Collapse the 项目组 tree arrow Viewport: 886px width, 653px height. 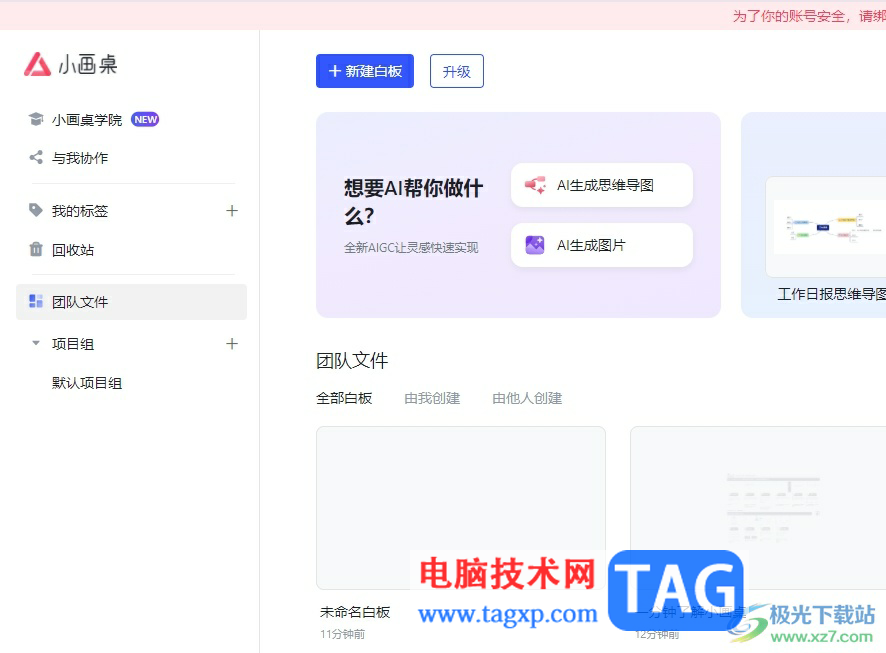click(x=36, y=343)
